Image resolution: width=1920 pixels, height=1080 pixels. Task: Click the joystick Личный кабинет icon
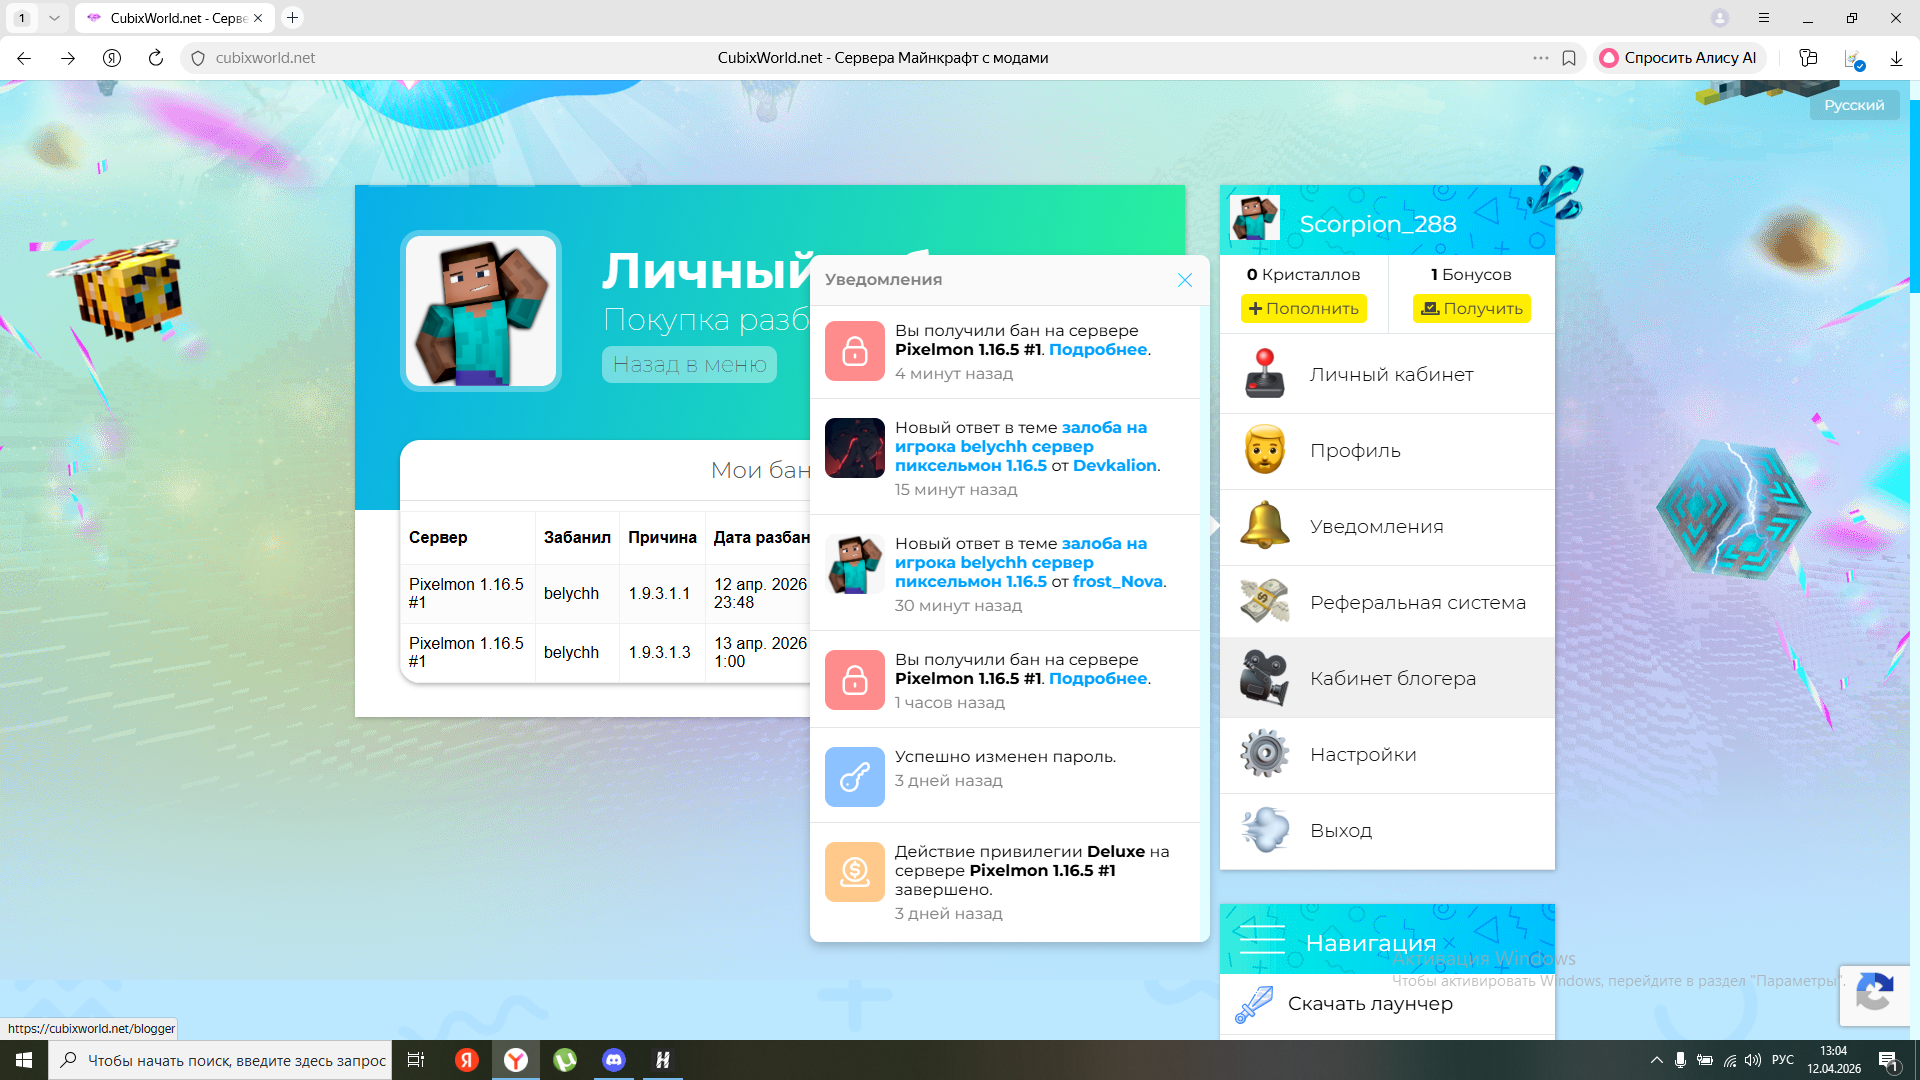(1264, 374)
